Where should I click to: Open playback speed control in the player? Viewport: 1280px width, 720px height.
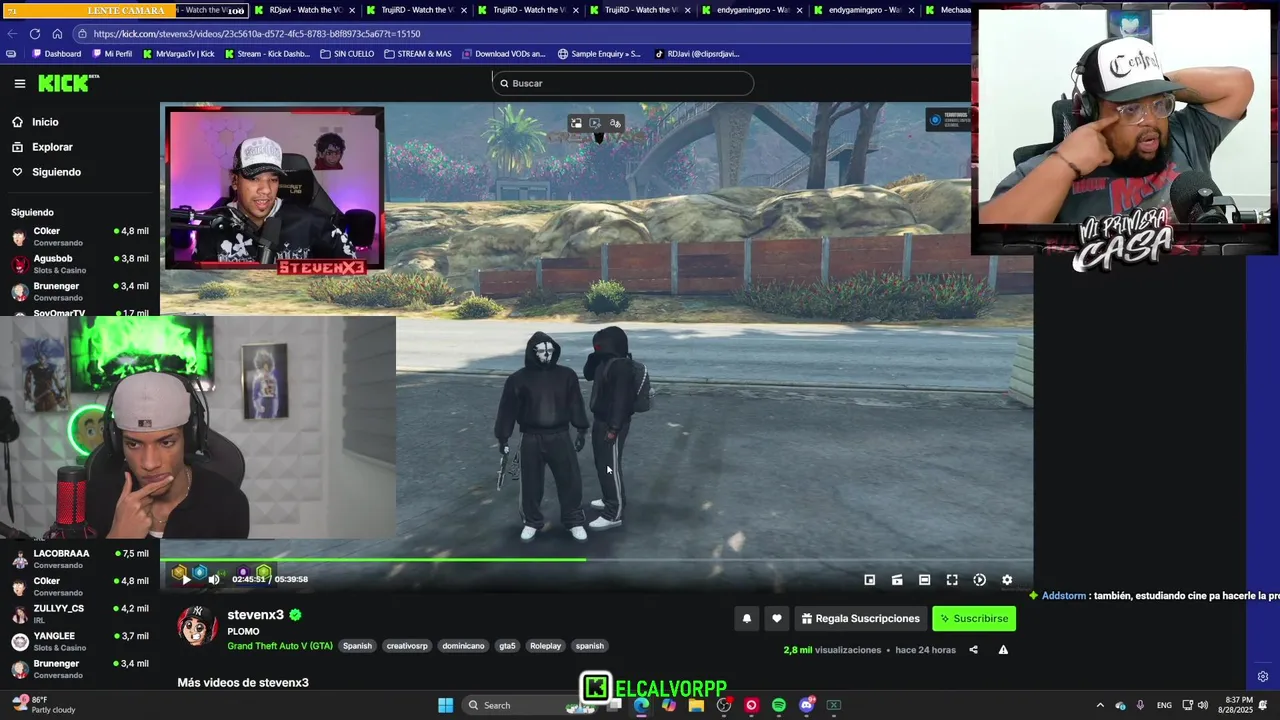[980, 580]
